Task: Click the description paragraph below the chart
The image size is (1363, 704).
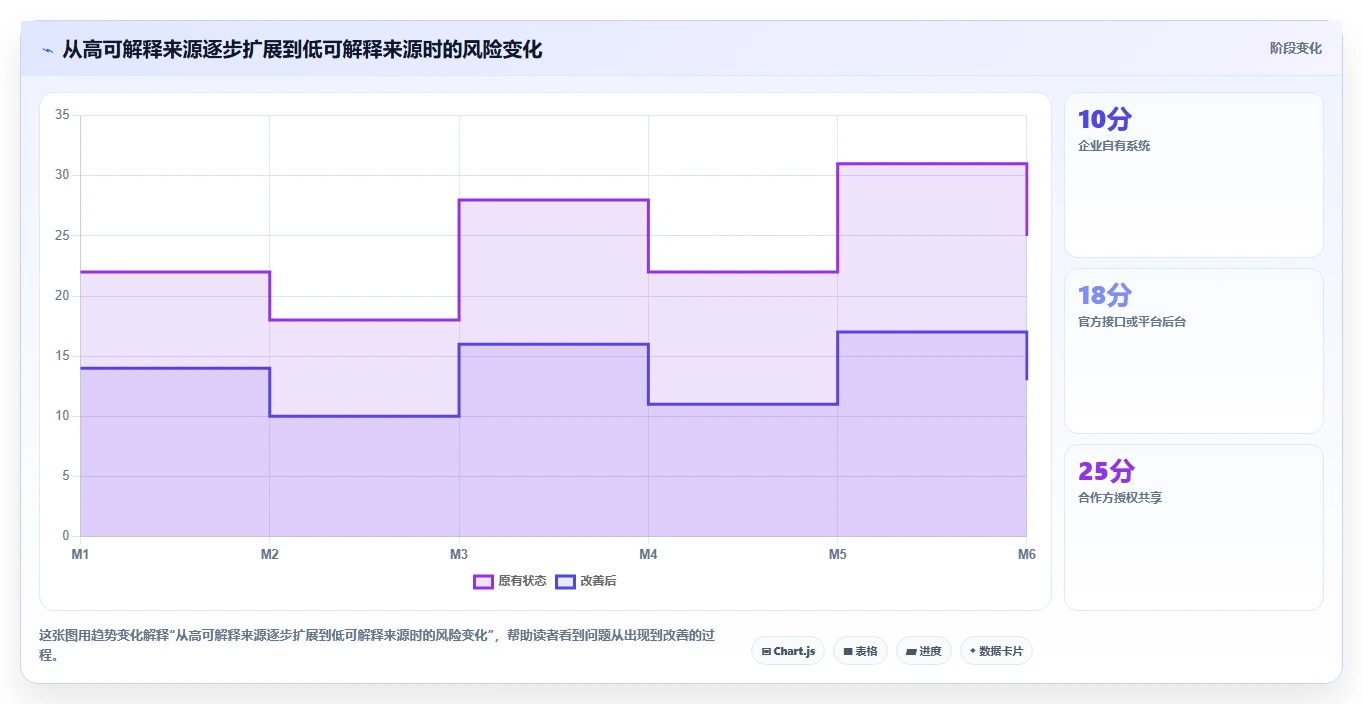Action: click(378, 646)
